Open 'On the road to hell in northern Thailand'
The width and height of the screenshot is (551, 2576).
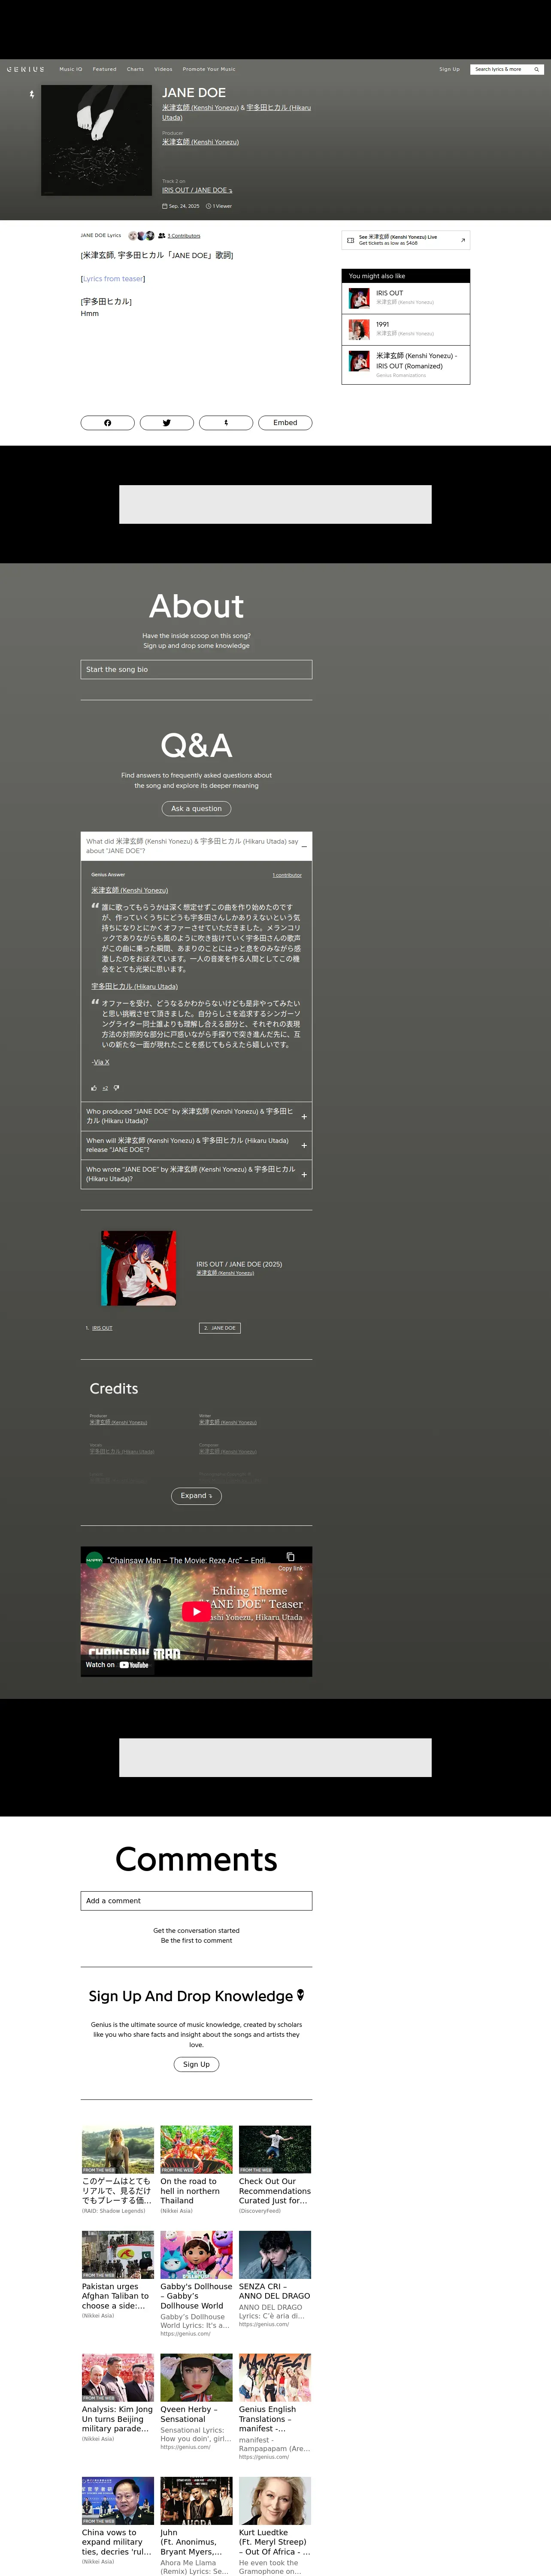tap(196, 2170)
